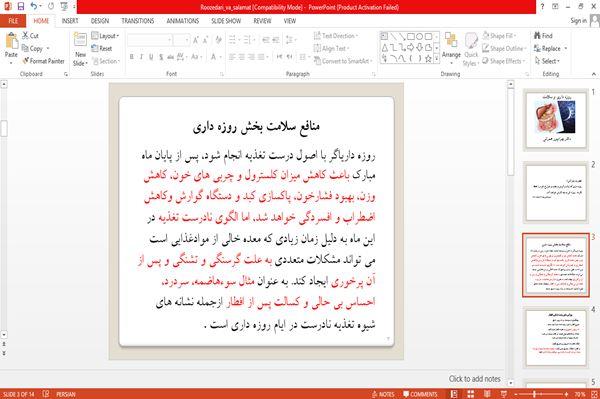
Task: Click the Find binoculars icon
Action: tap(538, 36)
